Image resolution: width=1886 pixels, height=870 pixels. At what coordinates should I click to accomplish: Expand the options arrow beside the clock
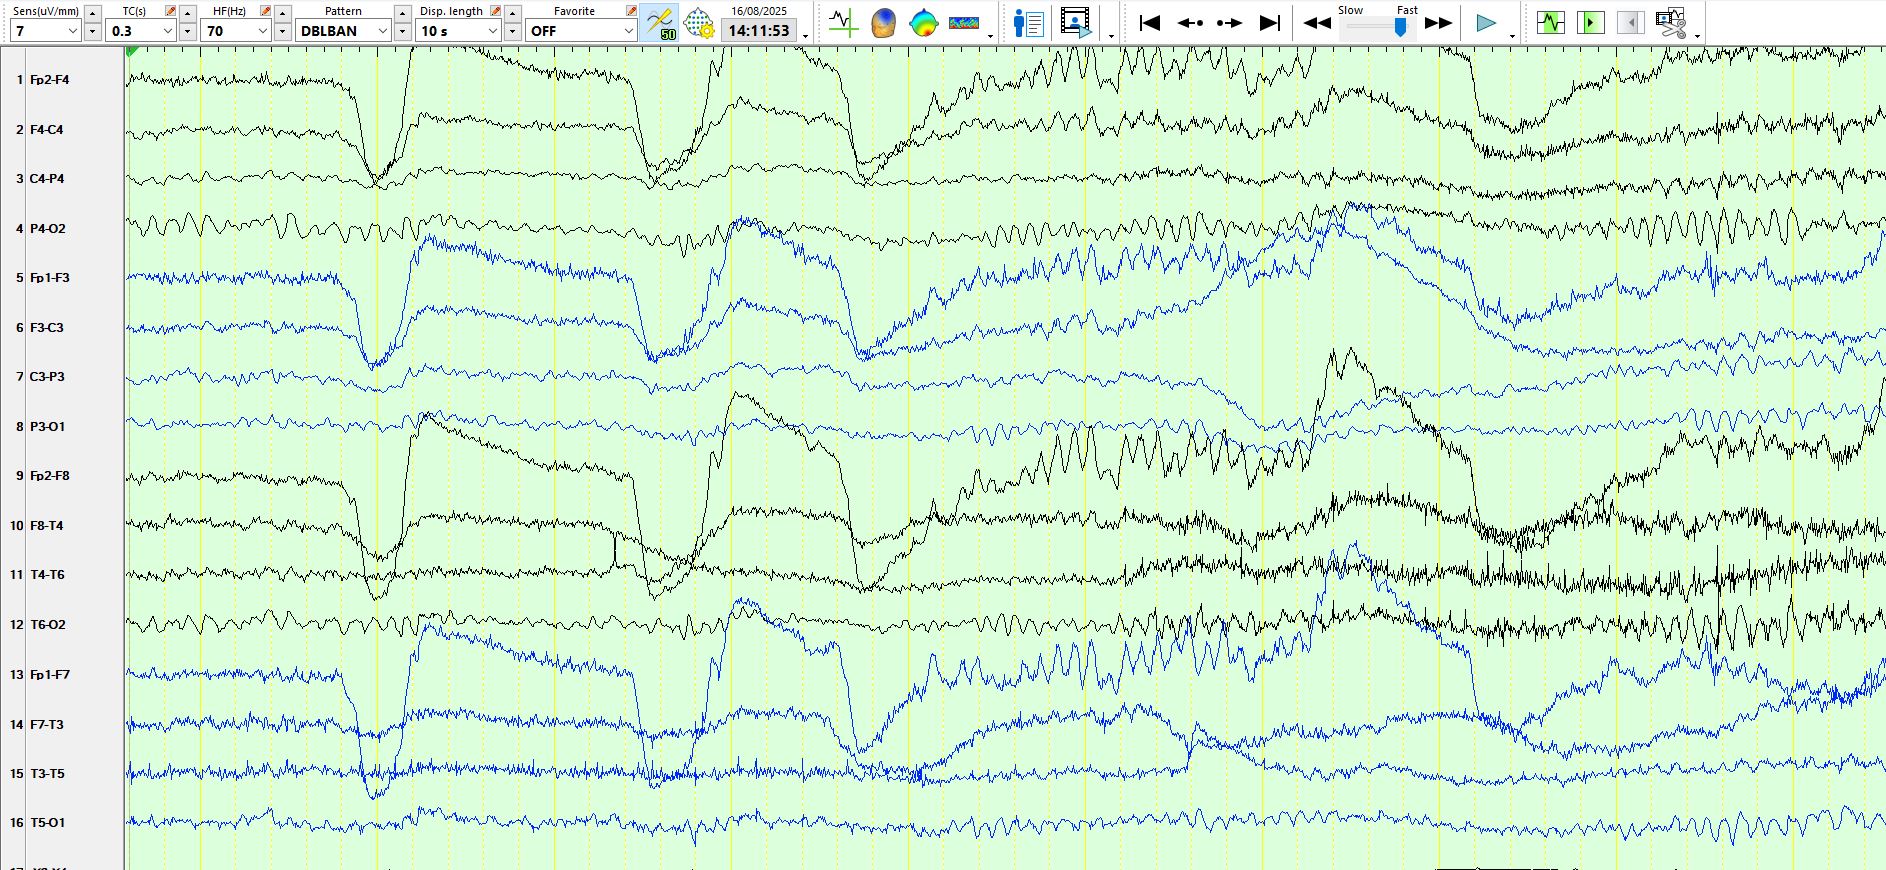pos(806,36)
